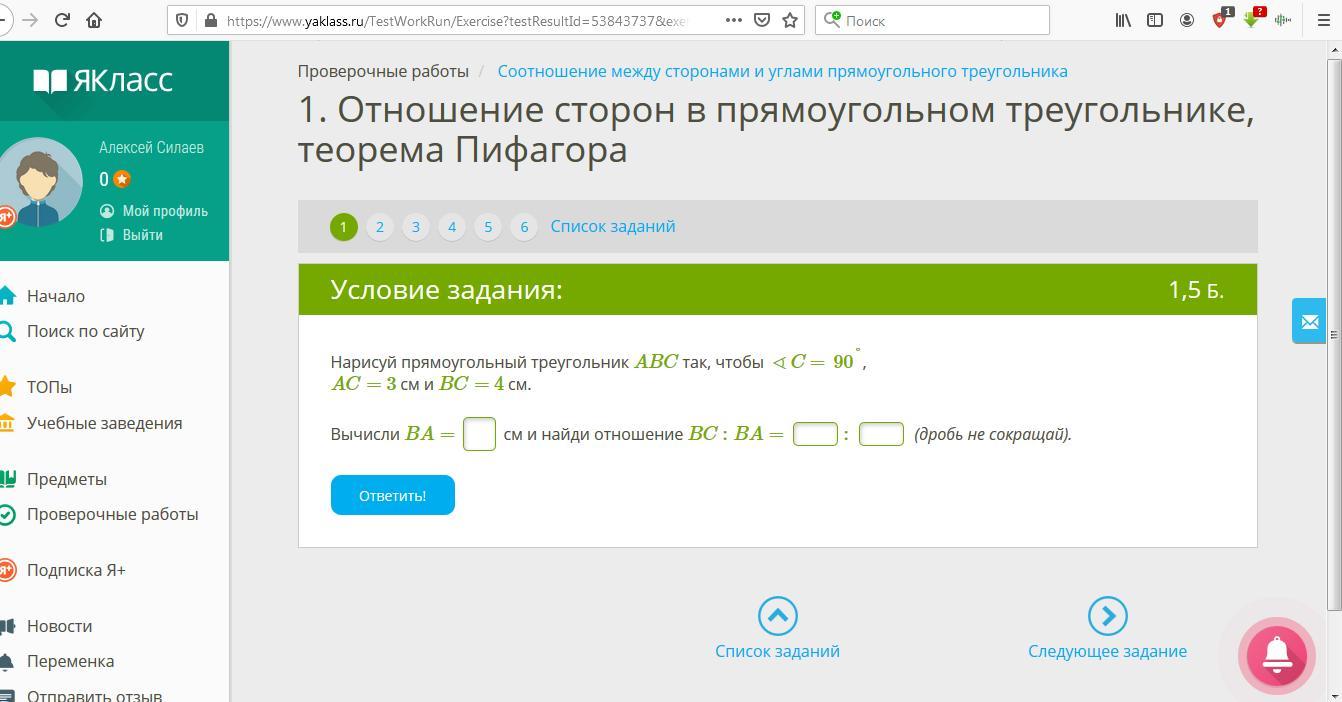Click the browser address bar URL
This screenshot has width=1342, height=702.
pos(456,20)
